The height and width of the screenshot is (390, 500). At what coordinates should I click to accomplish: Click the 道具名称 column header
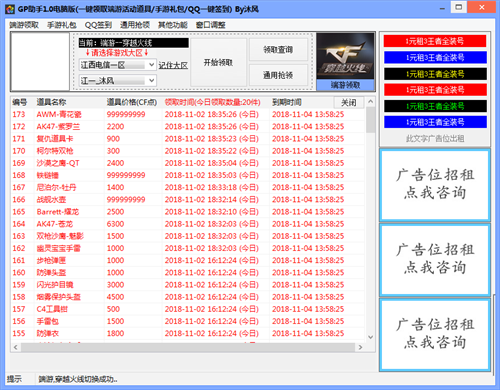point(51,102)
